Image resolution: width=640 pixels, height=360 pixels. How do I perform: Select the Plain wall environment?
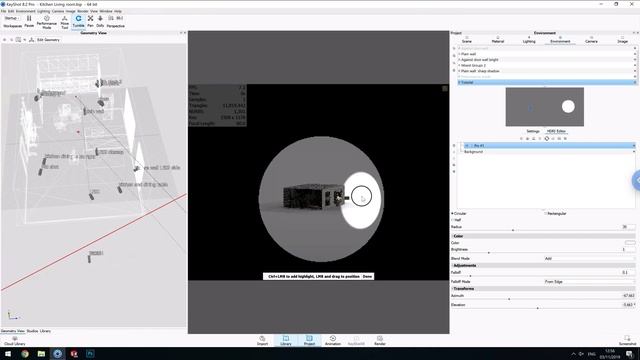[546, 54]
